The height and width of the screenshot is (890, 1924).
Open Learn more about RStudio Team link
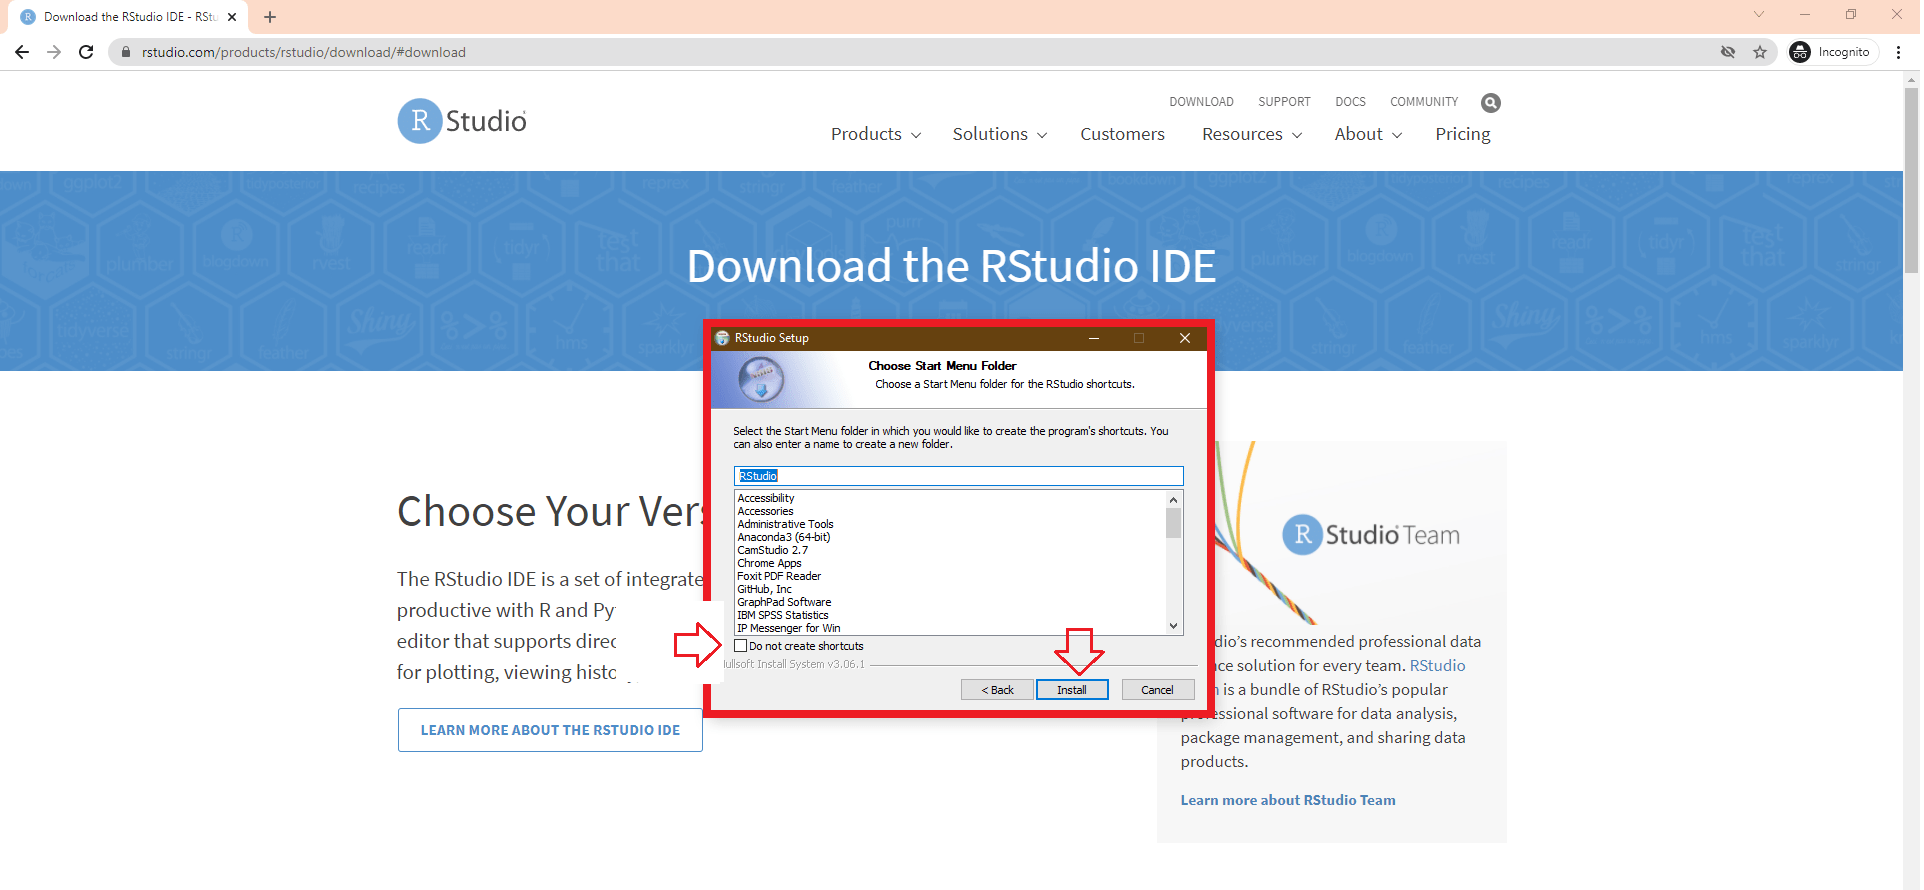[1288, 800]
